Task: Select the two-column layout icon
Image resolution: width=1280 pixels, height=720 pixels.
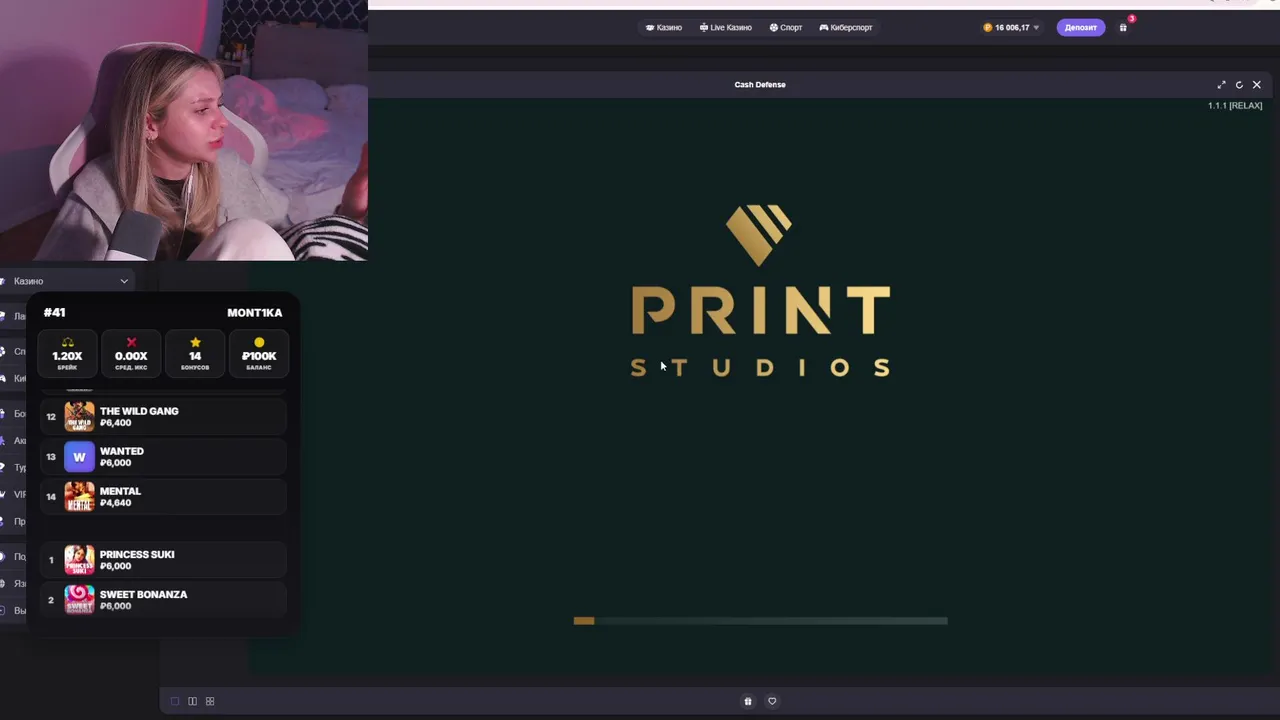Action: click(192, 701)
